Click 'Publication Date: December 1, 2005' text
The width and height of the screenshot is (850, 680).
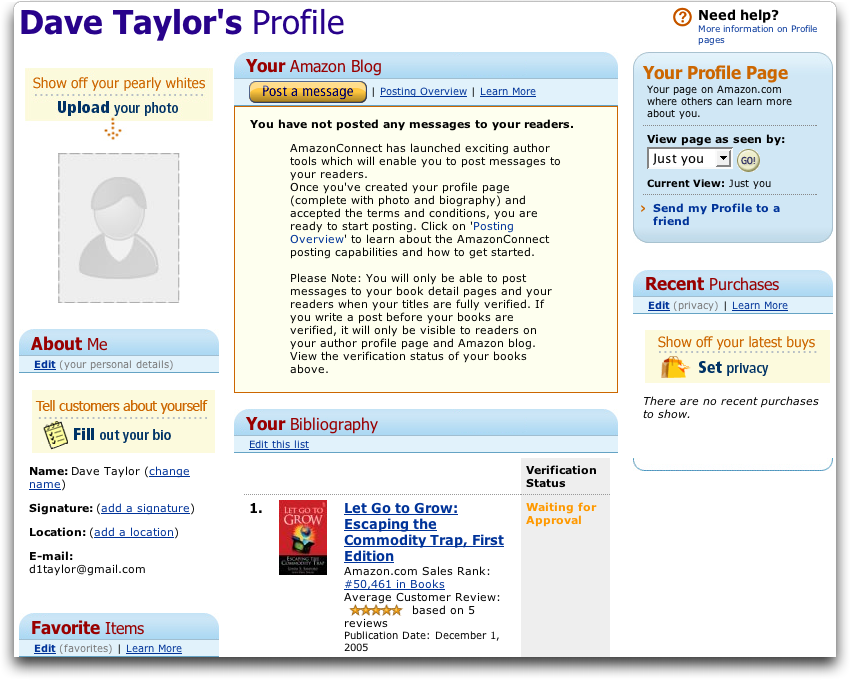click(x=422, y=641)
